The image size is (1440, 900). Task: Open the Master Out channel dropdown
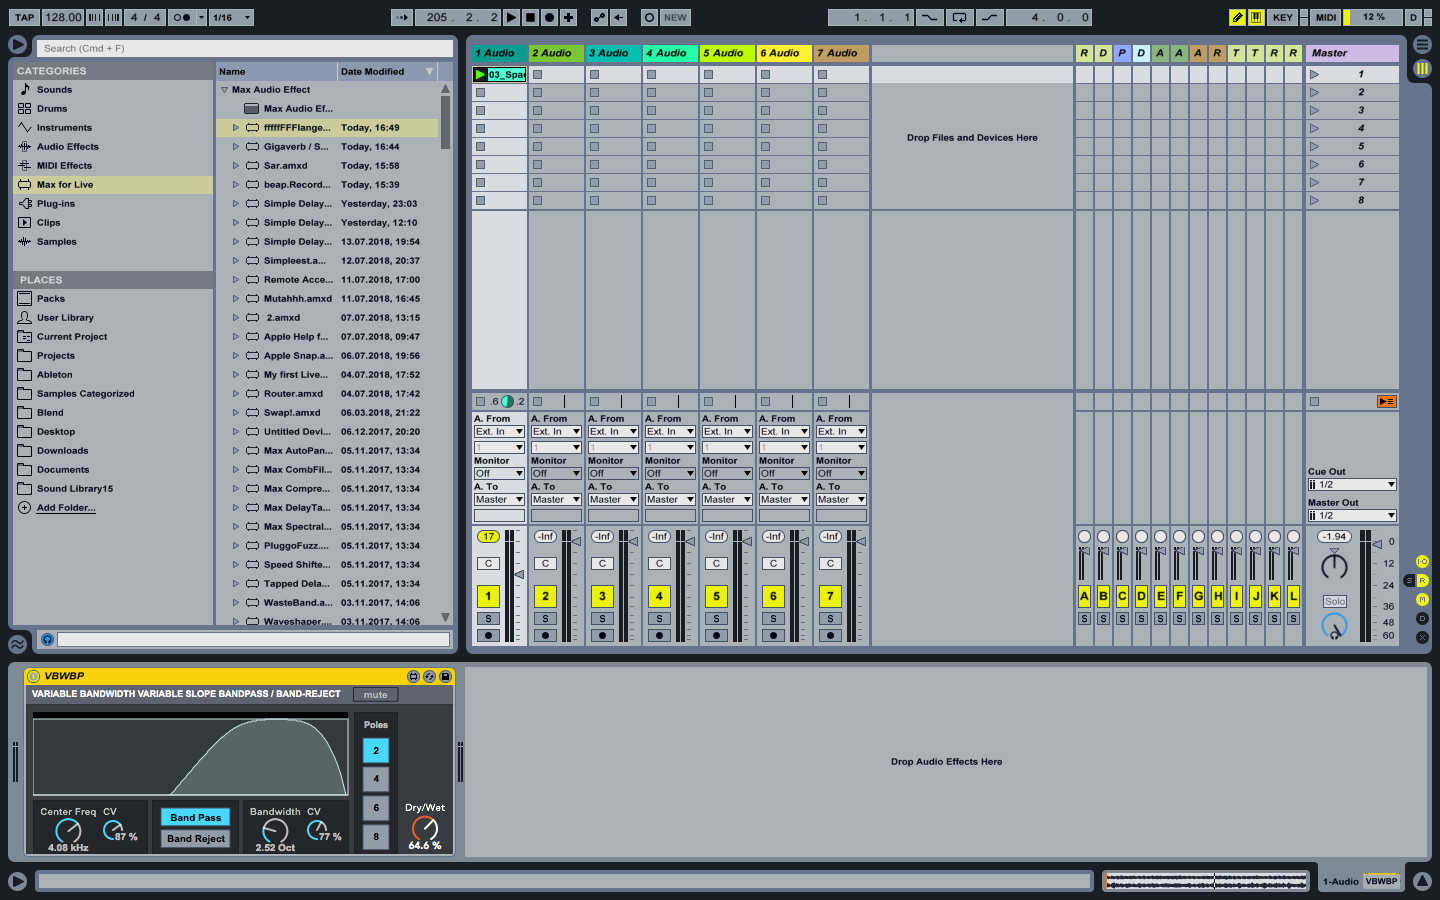pyautogui.click(x=1351, y=515)
